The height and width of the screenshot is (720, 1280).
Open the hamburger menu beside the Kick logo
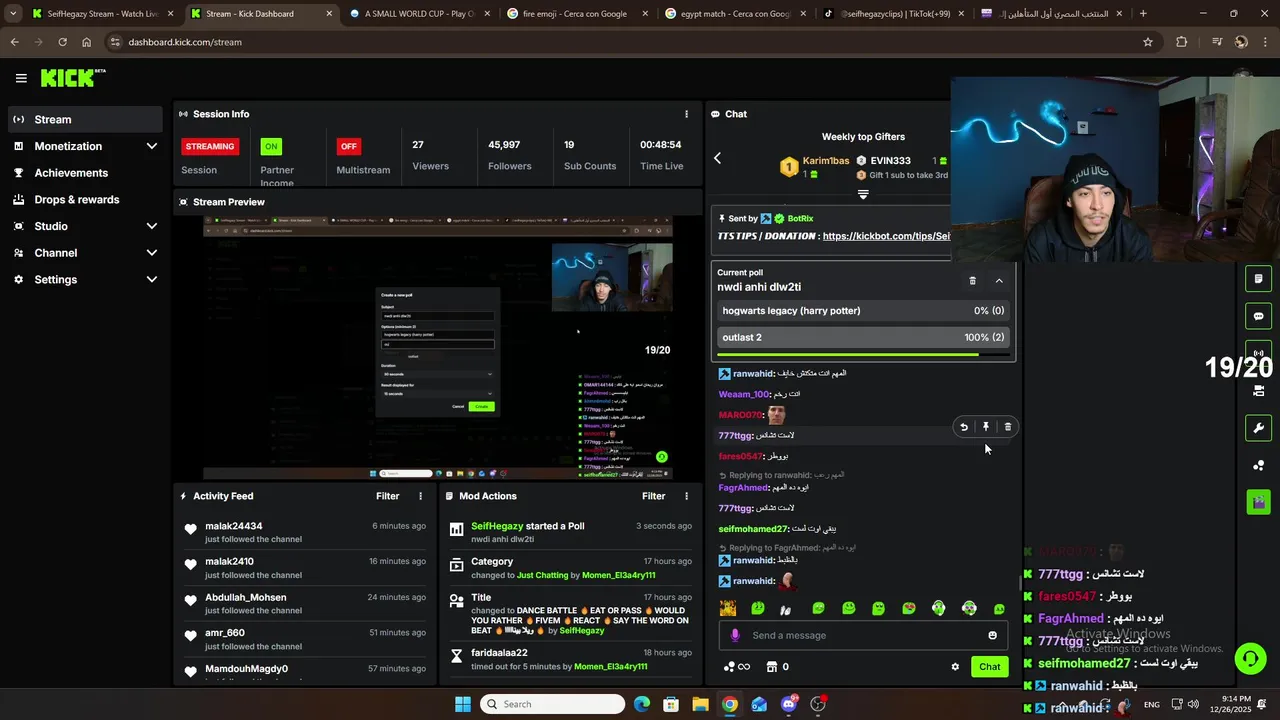(x=21, y=78)
